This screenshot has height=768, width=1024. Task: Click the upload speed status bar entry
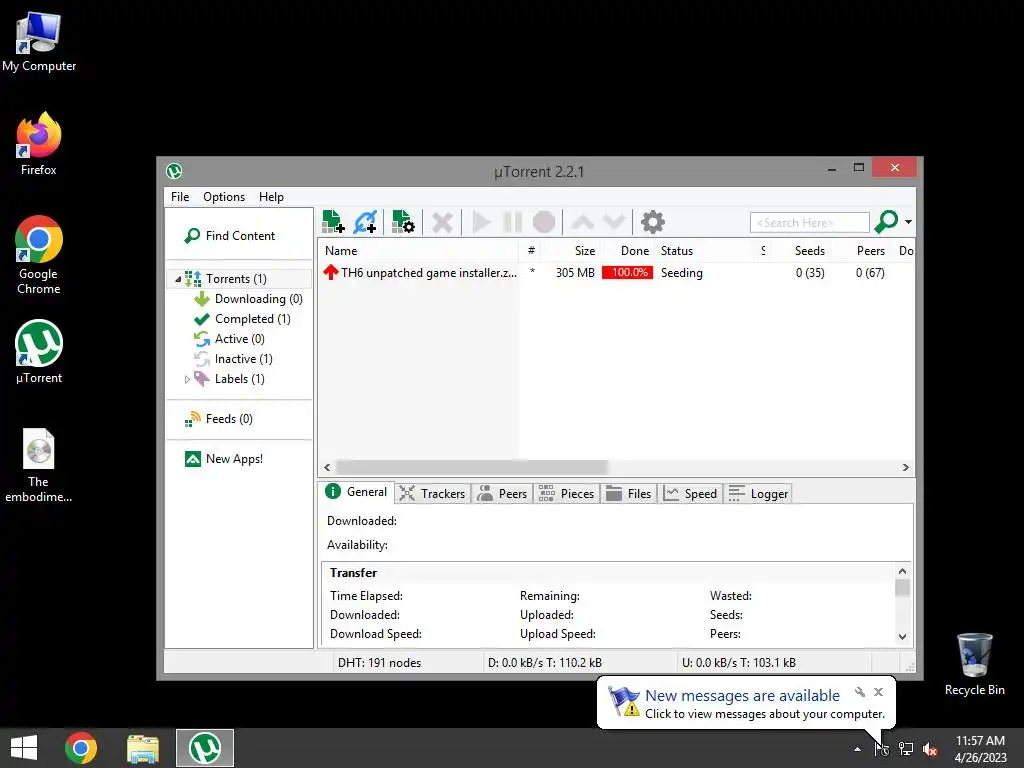pyautogui.click(x=739, y=663)
